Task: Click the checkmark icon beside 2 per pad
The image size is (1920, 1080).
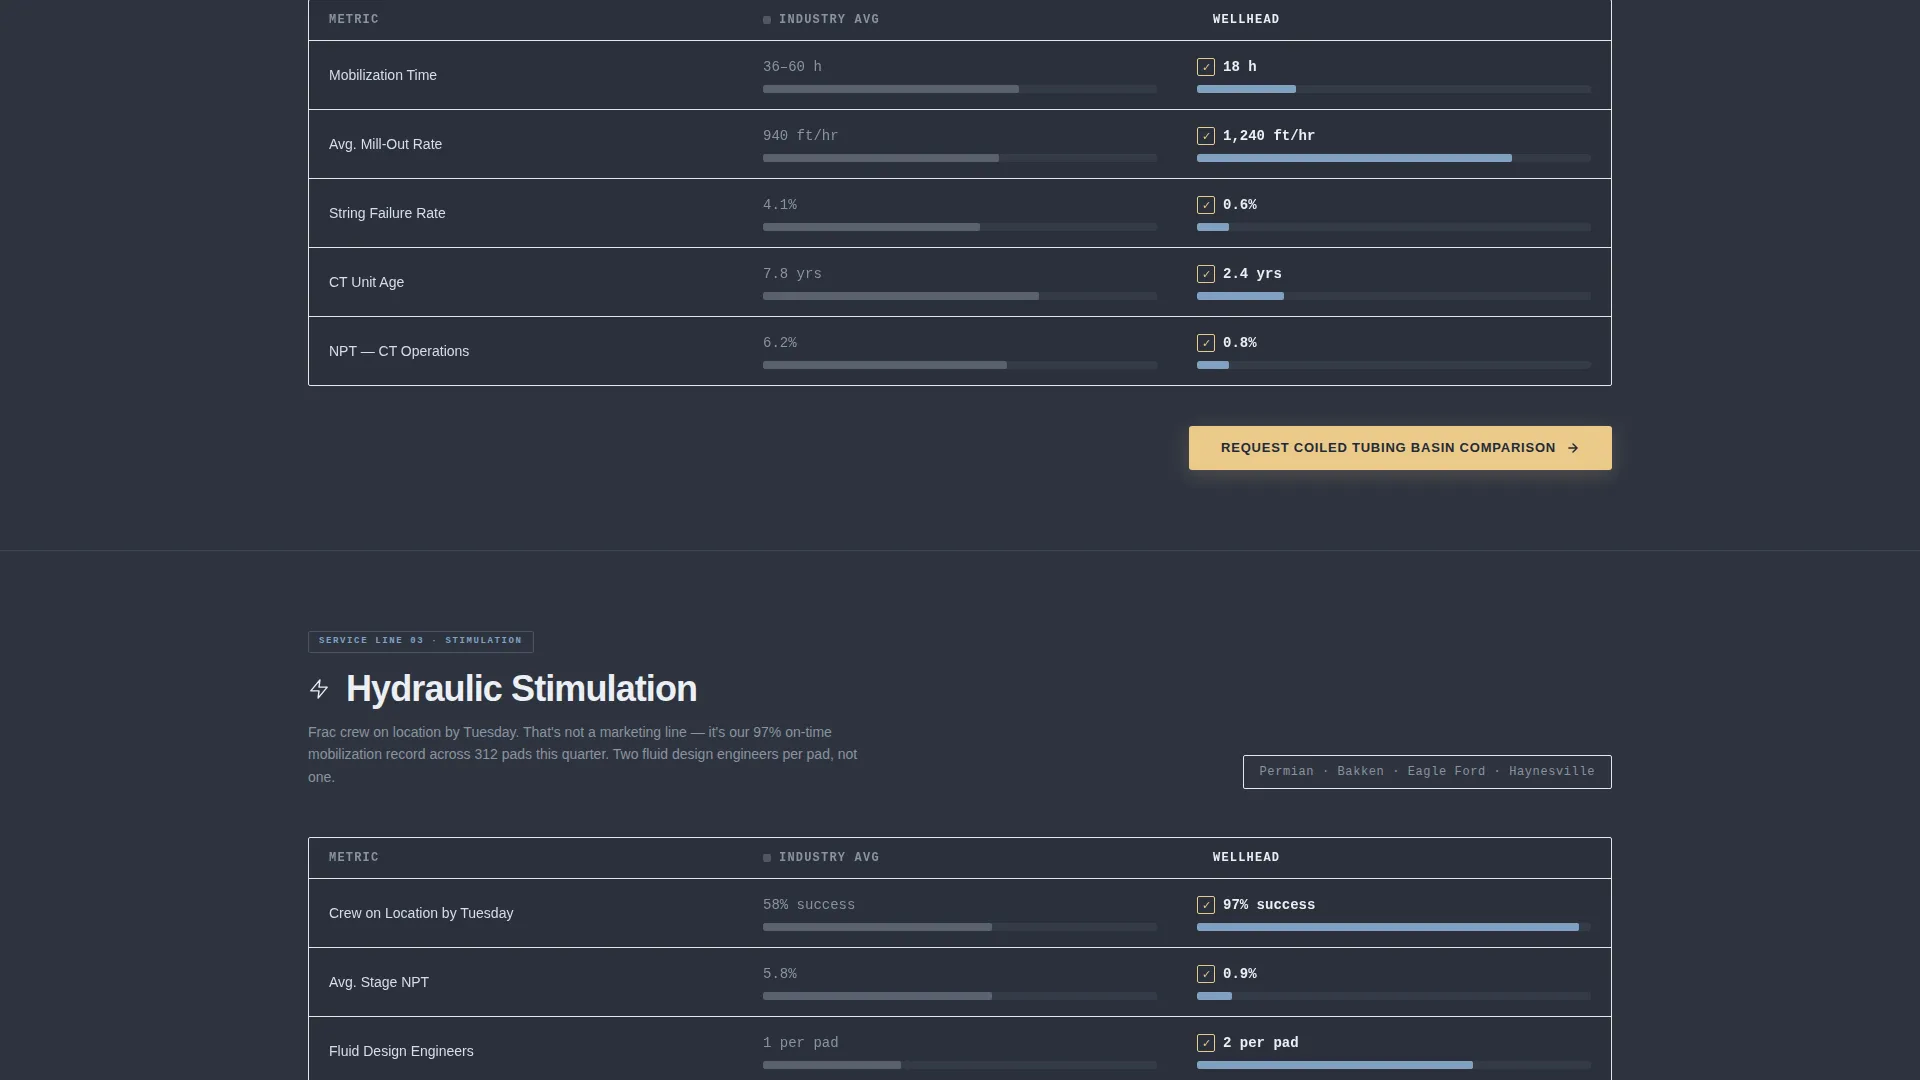Action: point(1206,1043)
